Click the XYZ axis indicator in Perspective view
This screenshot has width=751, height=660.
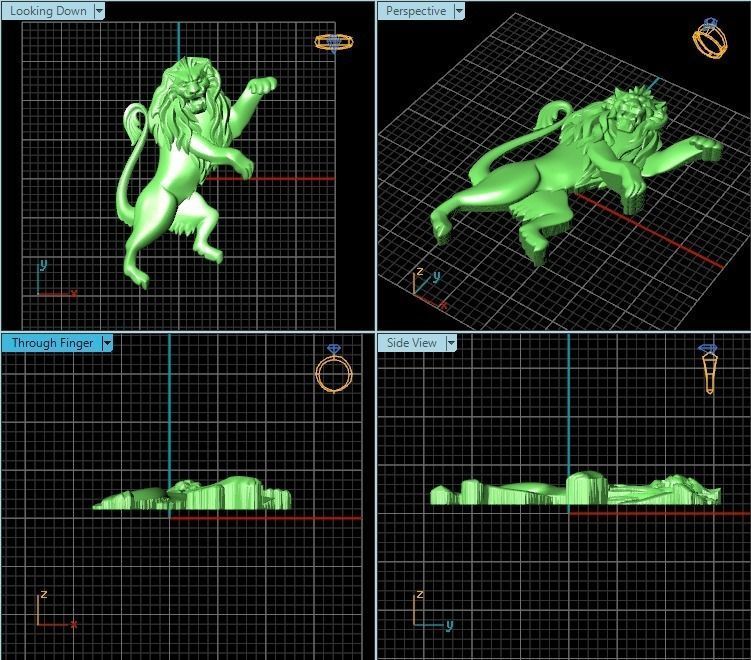tap(430, 288)
